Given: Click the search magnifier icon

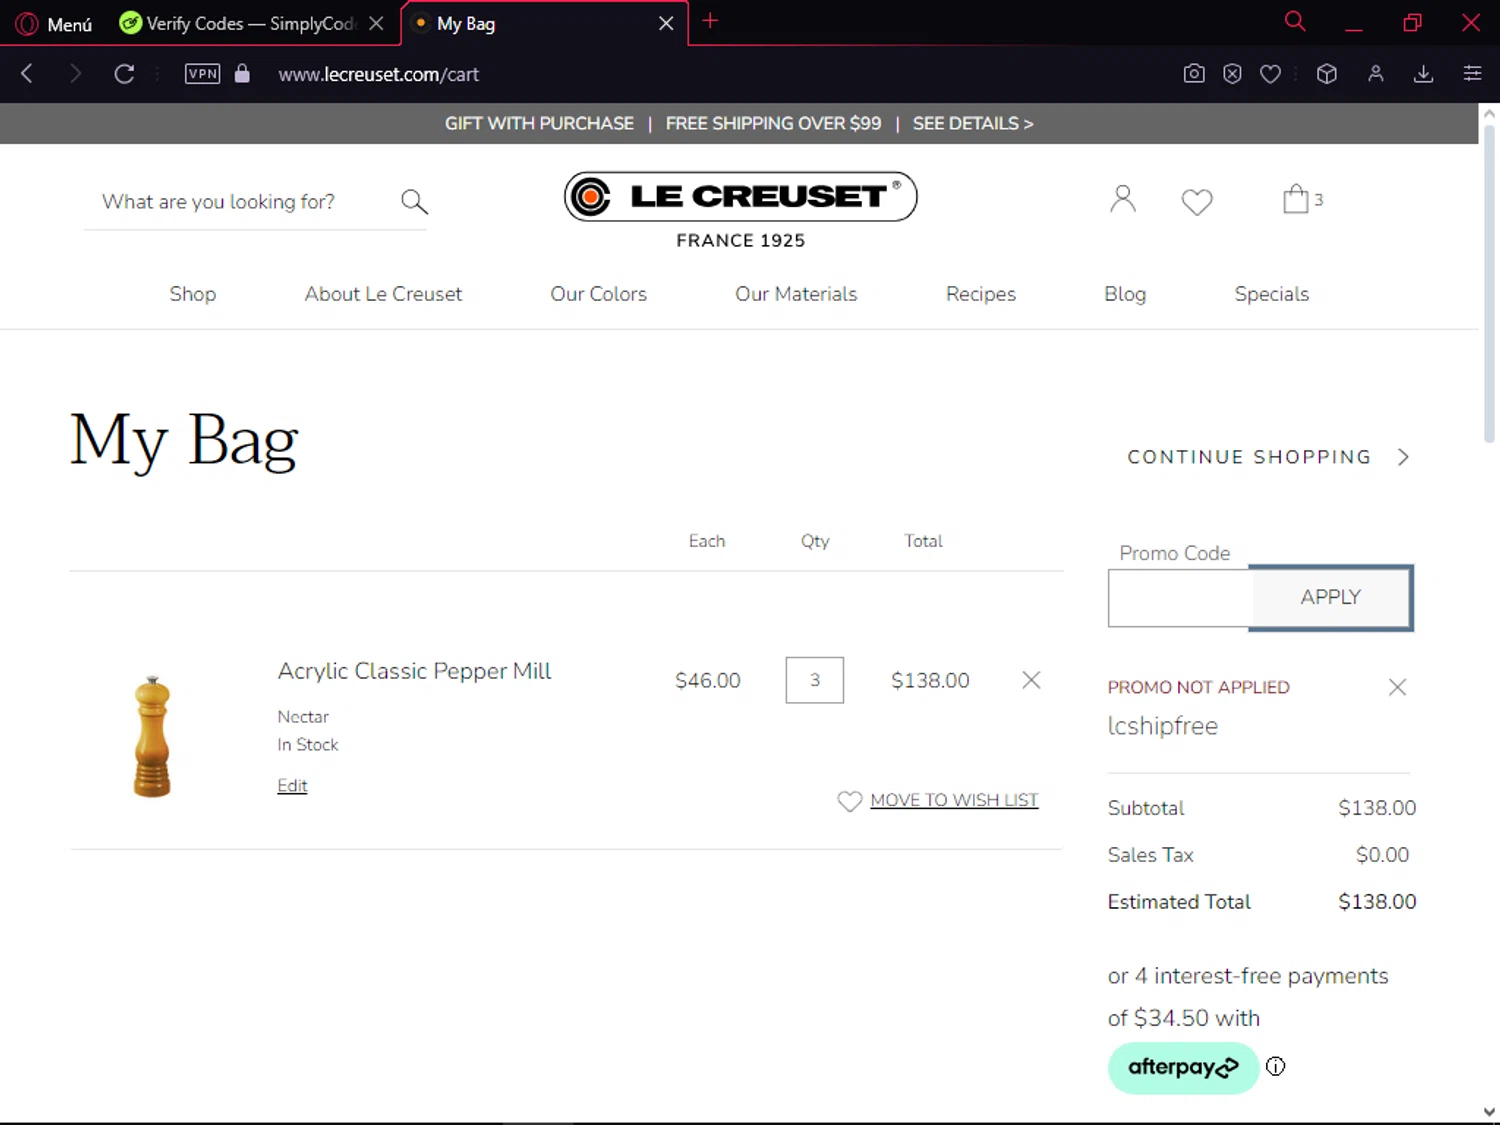Looking at the screenshot, I should pos(414,202).
